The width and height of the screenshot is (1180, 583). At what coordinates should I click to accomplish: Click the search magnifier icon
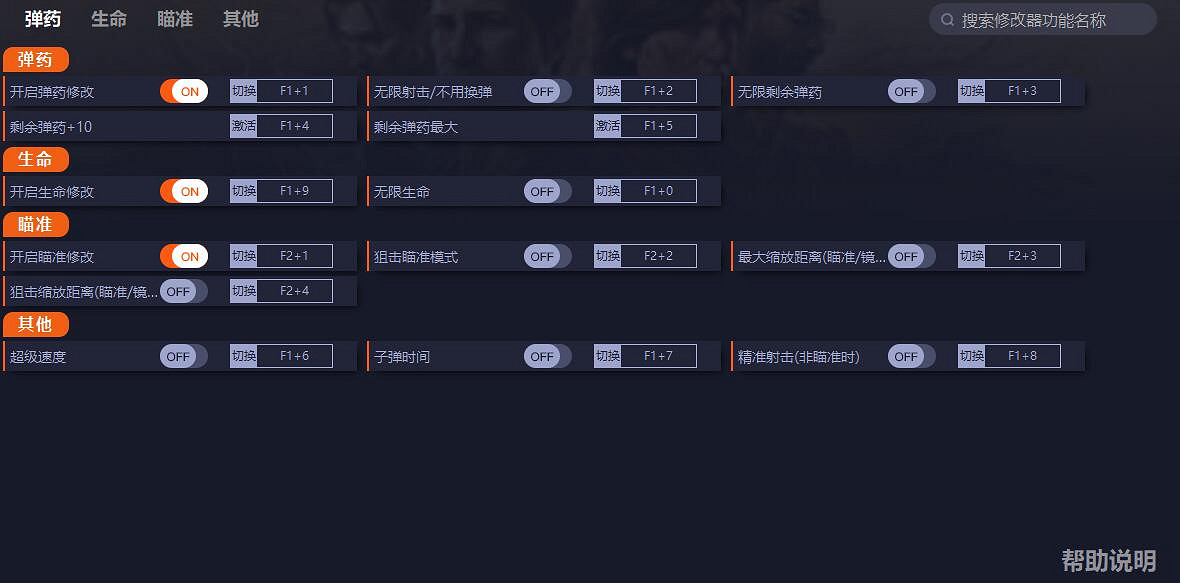point(946,19)
